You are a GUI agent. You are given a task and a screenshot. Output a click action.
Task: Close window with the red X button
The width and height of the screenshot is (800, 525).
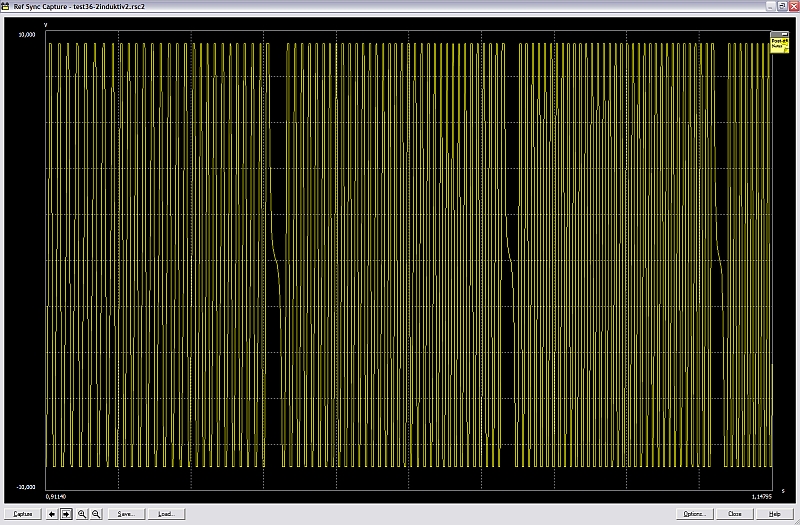coord(794,6)
